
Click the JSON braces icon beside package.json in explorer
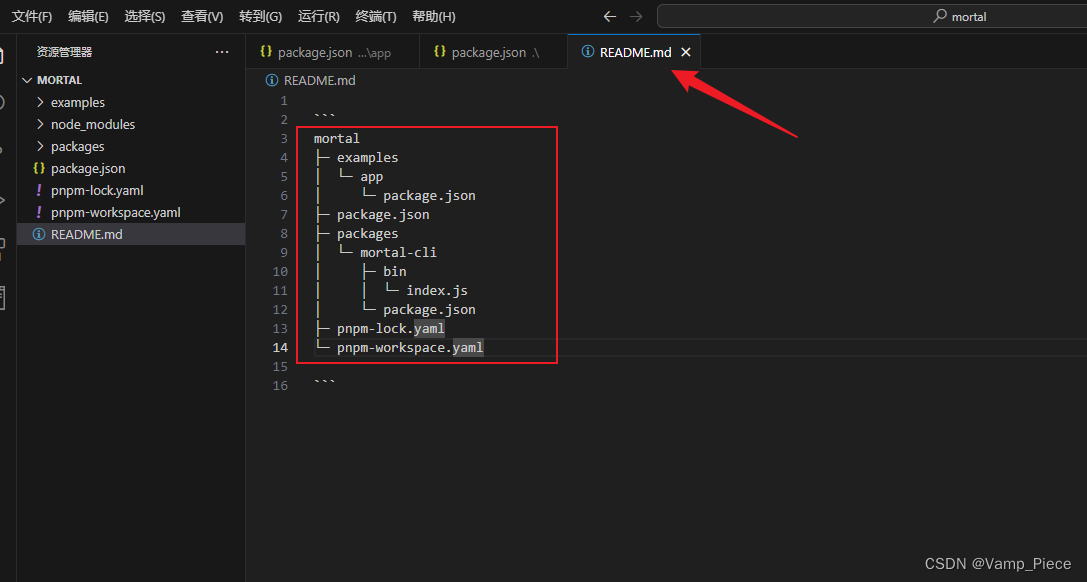39,168
